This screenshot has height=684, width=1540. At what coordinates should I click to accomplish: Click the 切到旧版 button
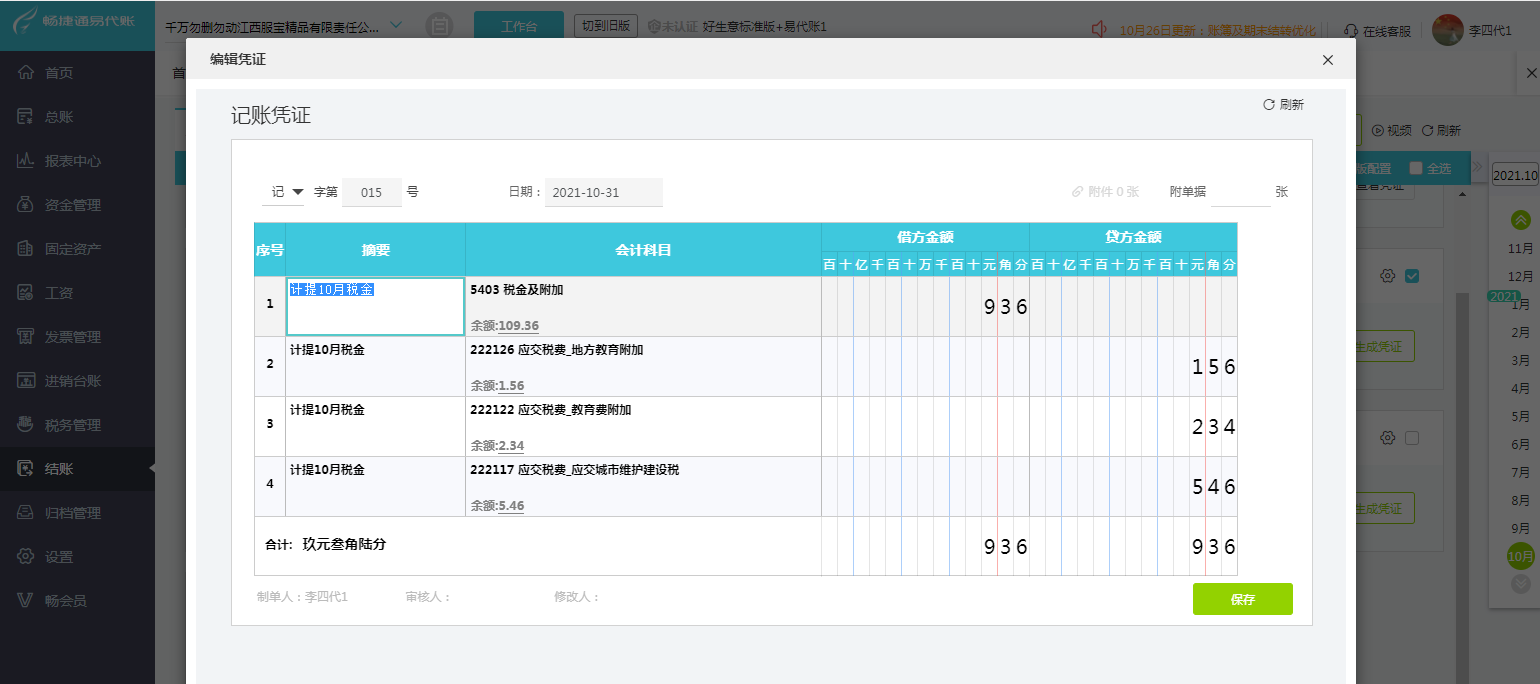605,26
